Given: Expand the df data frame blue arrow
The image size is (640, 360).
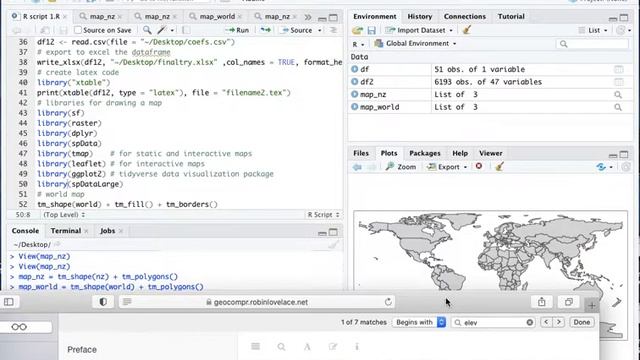Looking at the screenshot, I should 355,69.
